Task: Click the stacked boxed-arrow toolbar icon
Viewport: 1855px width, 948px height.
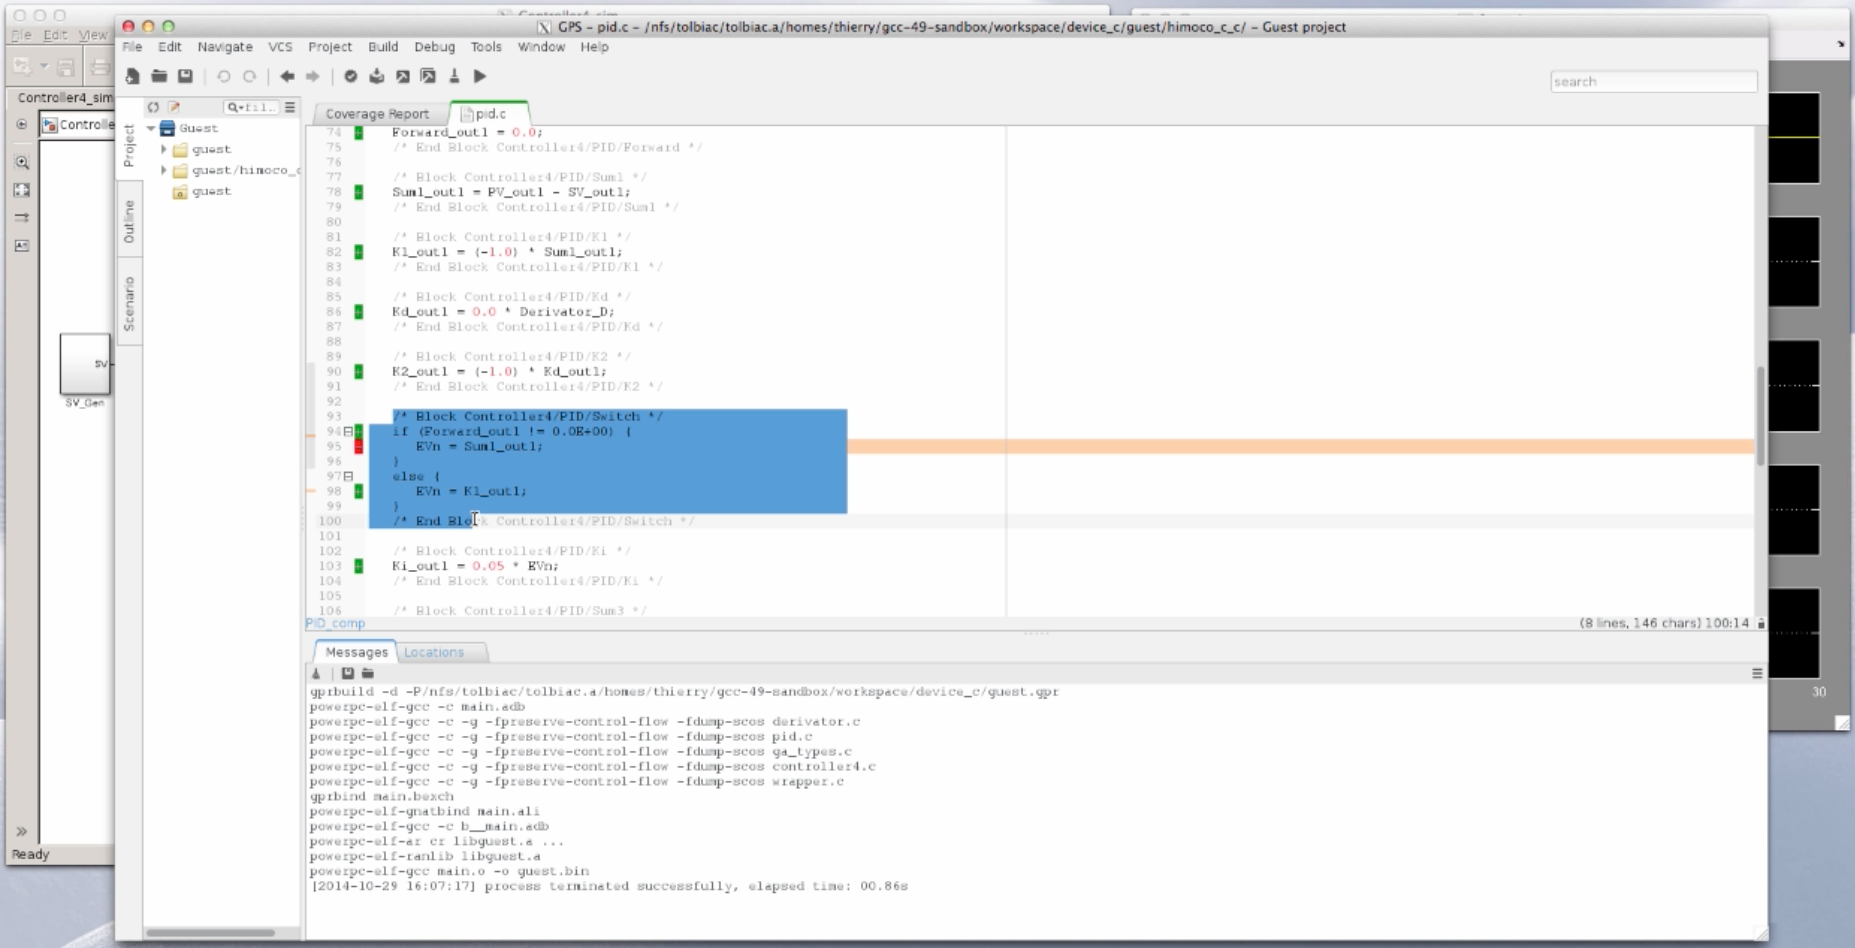Action: (428, 76)
